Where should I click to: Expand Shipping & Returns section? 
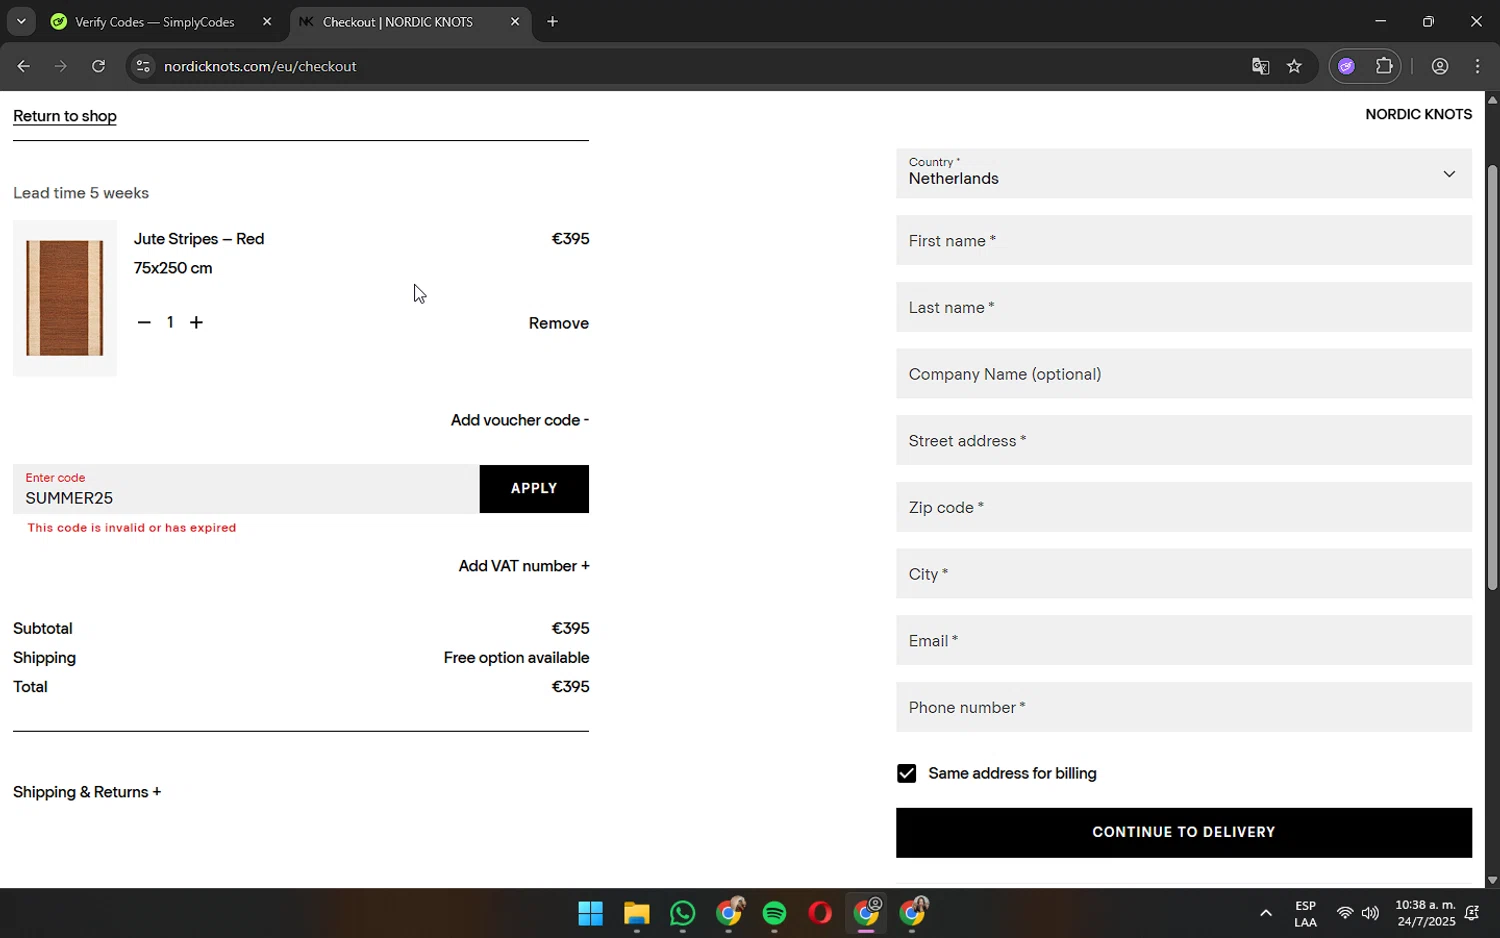click(x=87, y=792)
